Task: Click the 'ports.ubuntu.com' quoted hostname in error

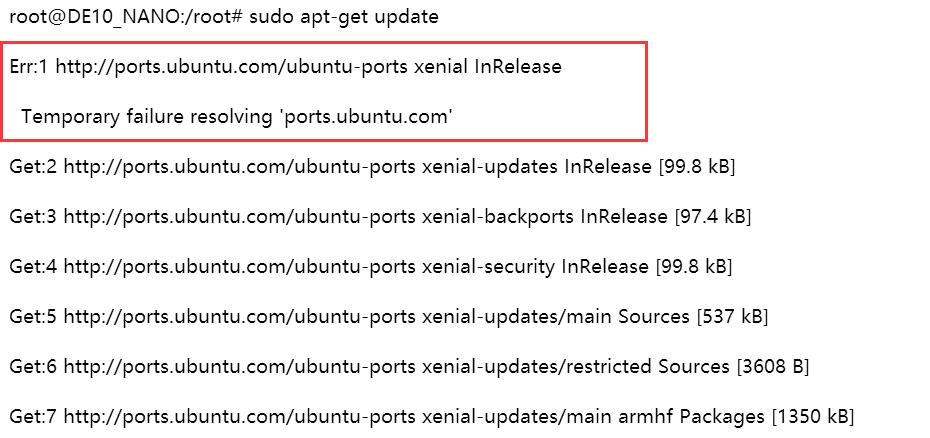Action: tap(366, 116)
